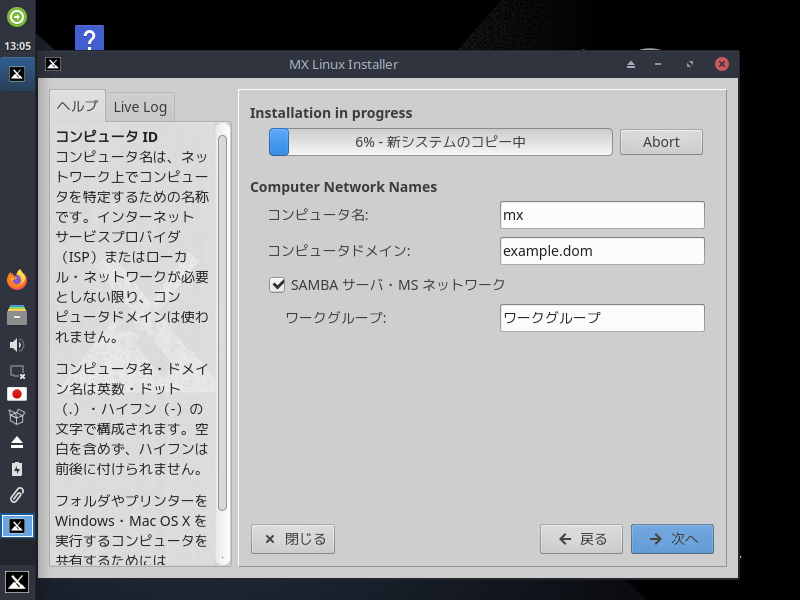The image size is (800, 600).
Task: Click the eject media tray icon
Action: (17, 442)
